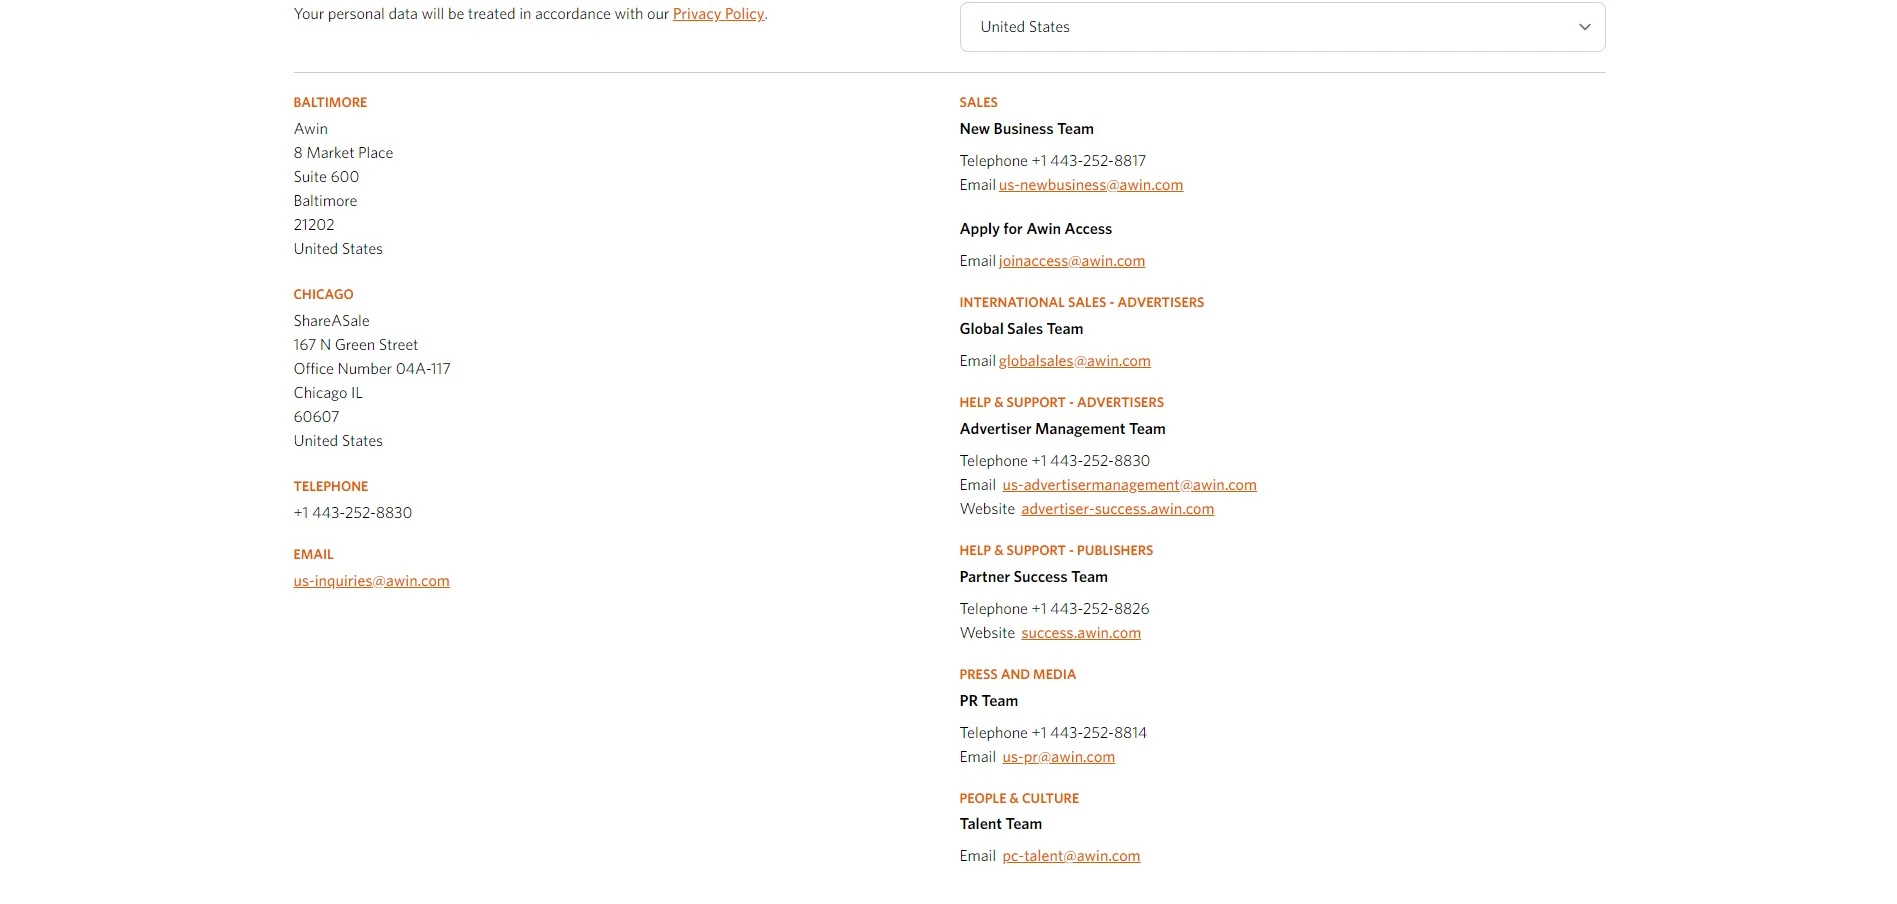Screen dimensions: 1897x904
Task: Click us-pr@awin.com email link
Action: [1058, 757]
